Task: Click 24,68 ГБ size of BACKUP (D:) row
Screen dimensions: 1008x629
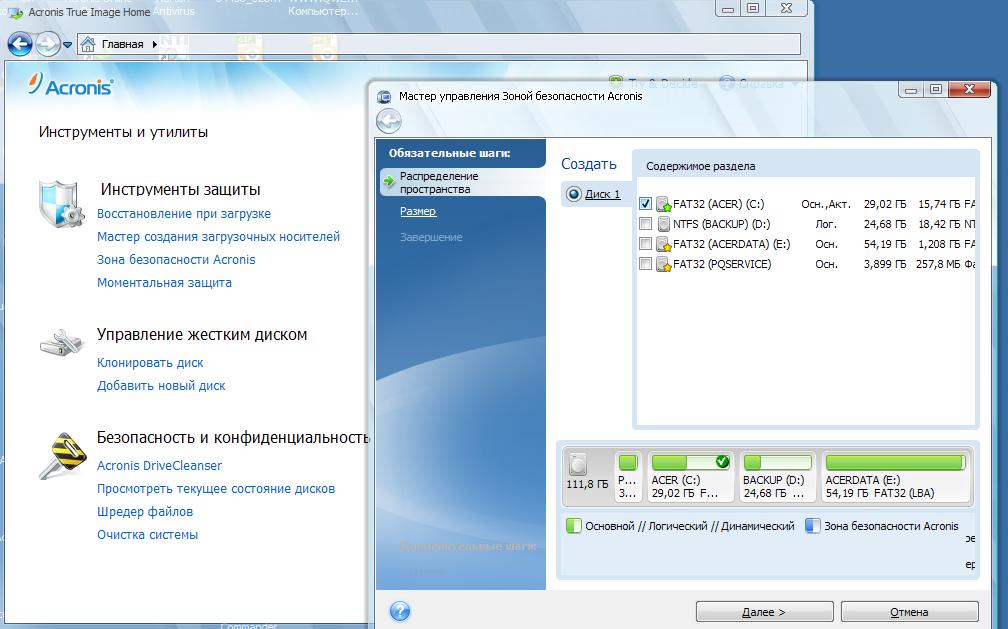Action: pos(885,224)
